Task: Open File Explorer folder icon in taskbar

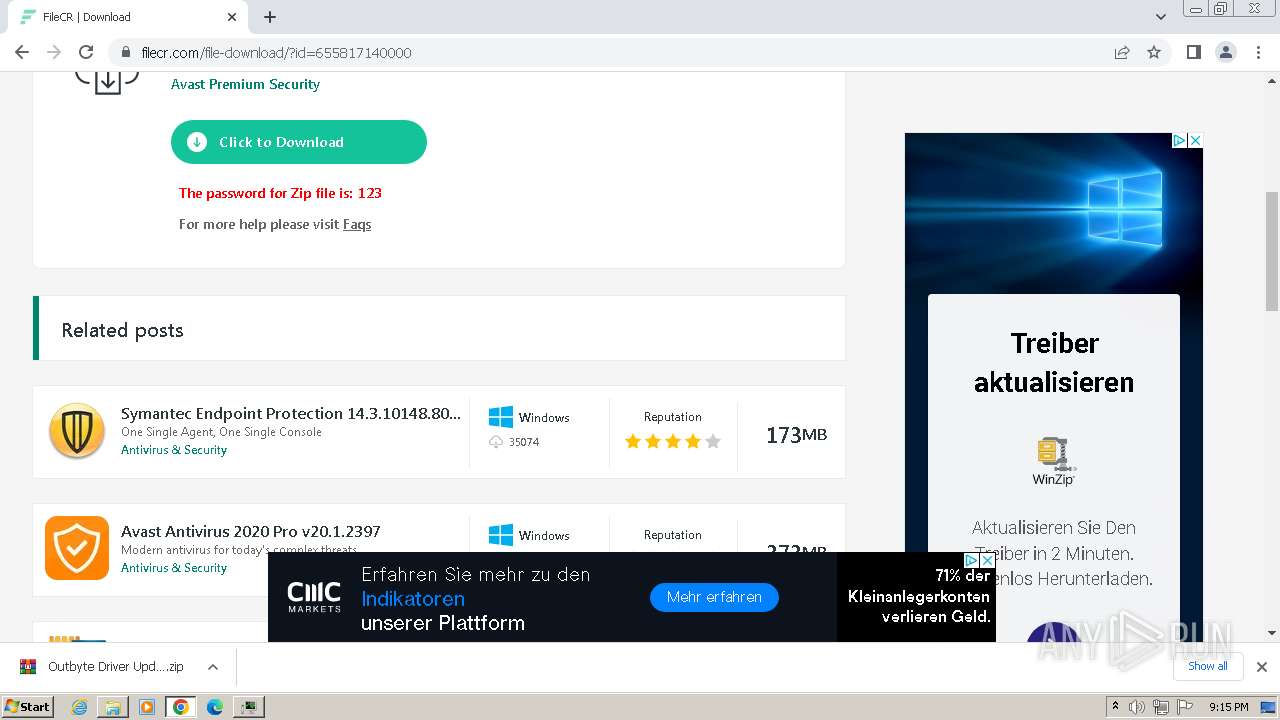Action: pyautogui.click(x=113, y=707)
